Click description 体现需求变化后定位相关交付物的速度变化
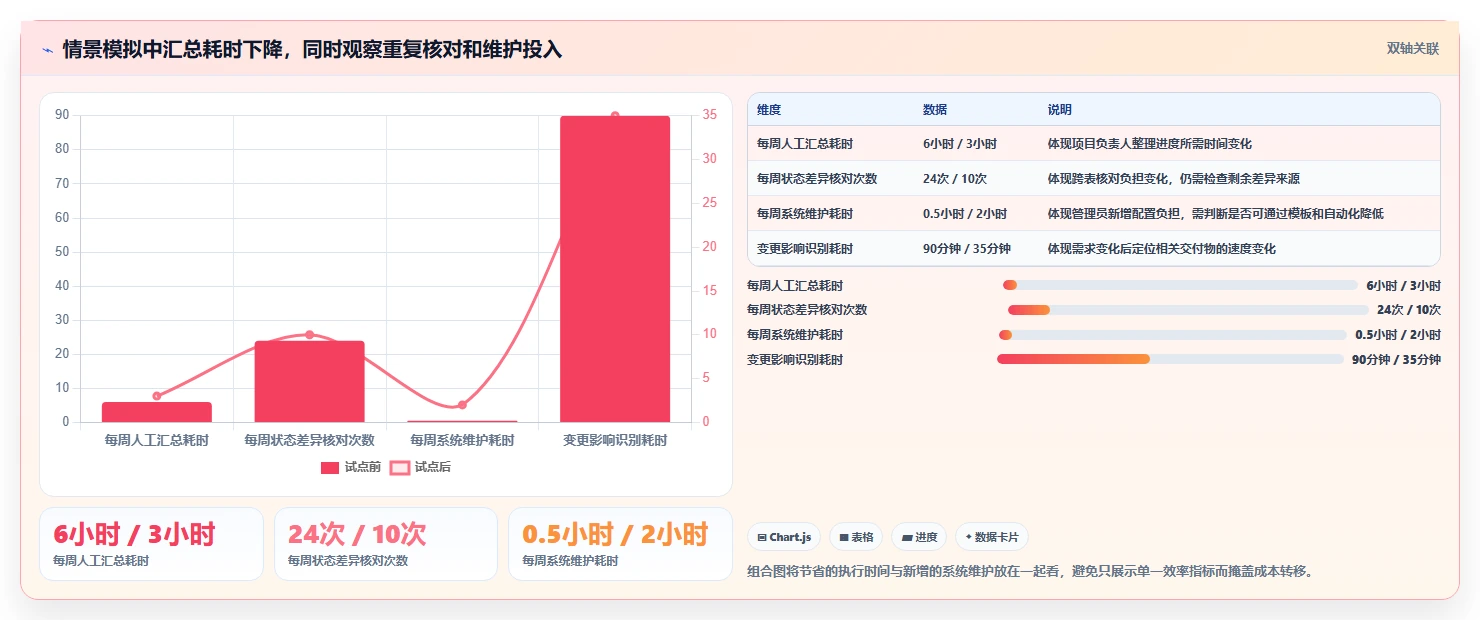Screen dimensions: 1480x620 point(1161,249)
